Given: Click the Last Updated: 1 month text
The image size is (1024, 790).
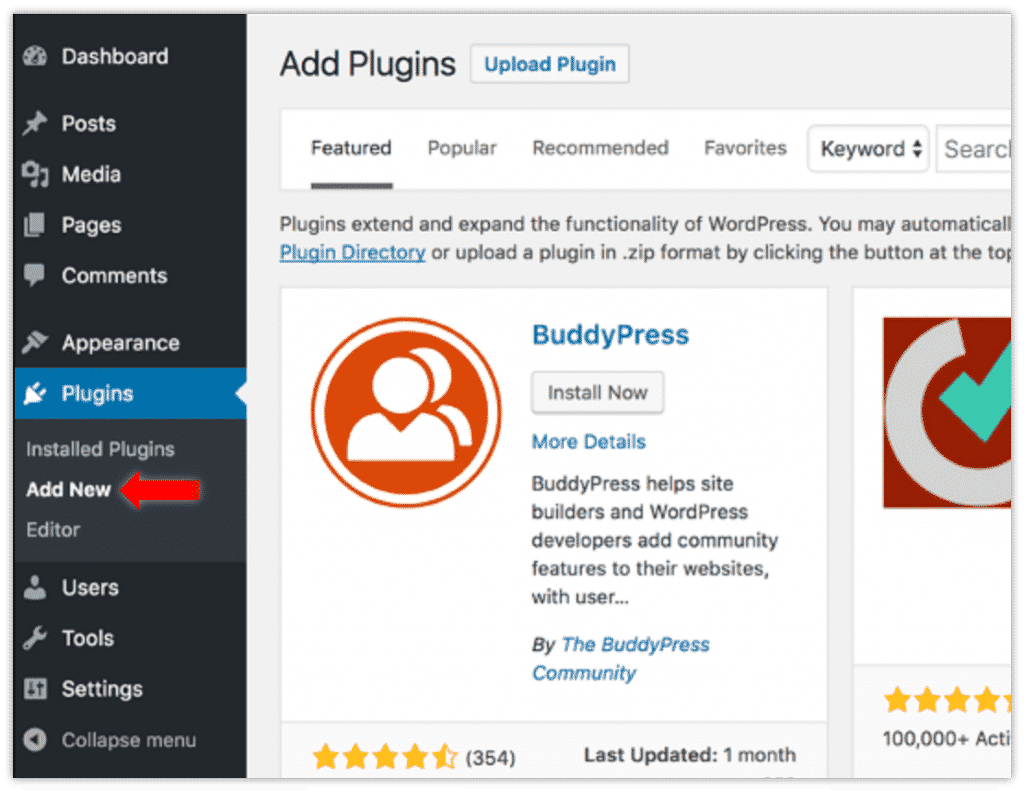Looking at the screenshot, I should coord(690,755).
